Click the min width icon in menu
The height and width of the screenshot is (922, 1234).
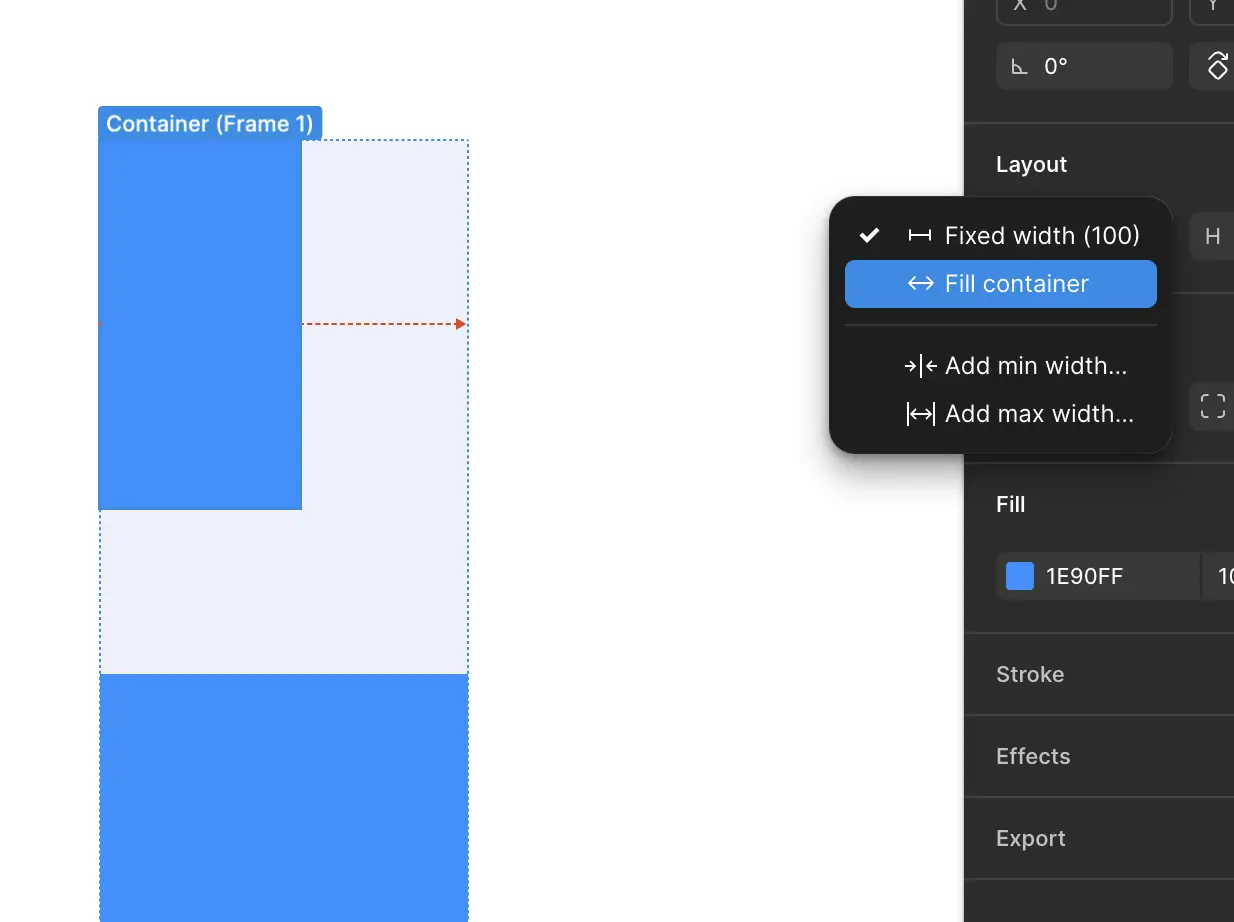pos(920,366)
